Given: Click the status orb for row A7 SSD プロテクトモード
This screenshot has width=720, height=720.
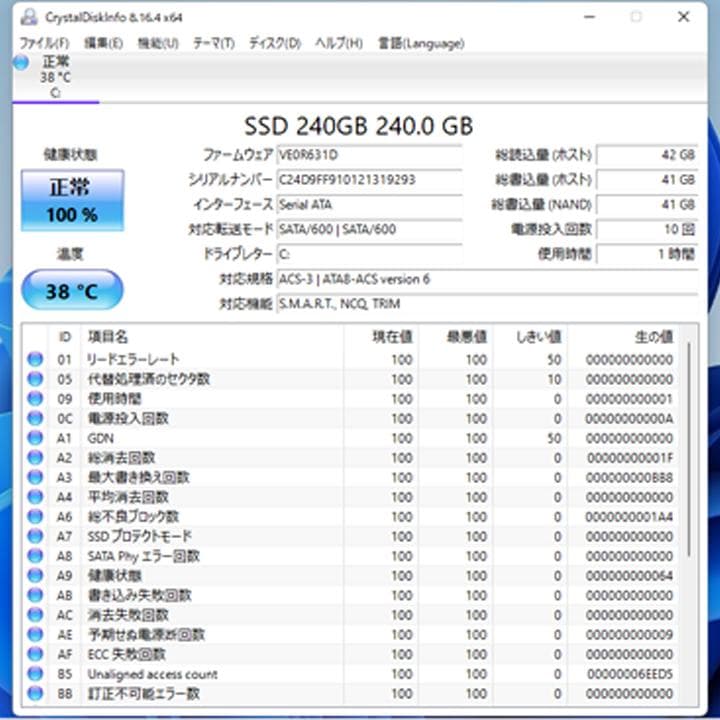Looking at the screenshot, I should [35, 536].
